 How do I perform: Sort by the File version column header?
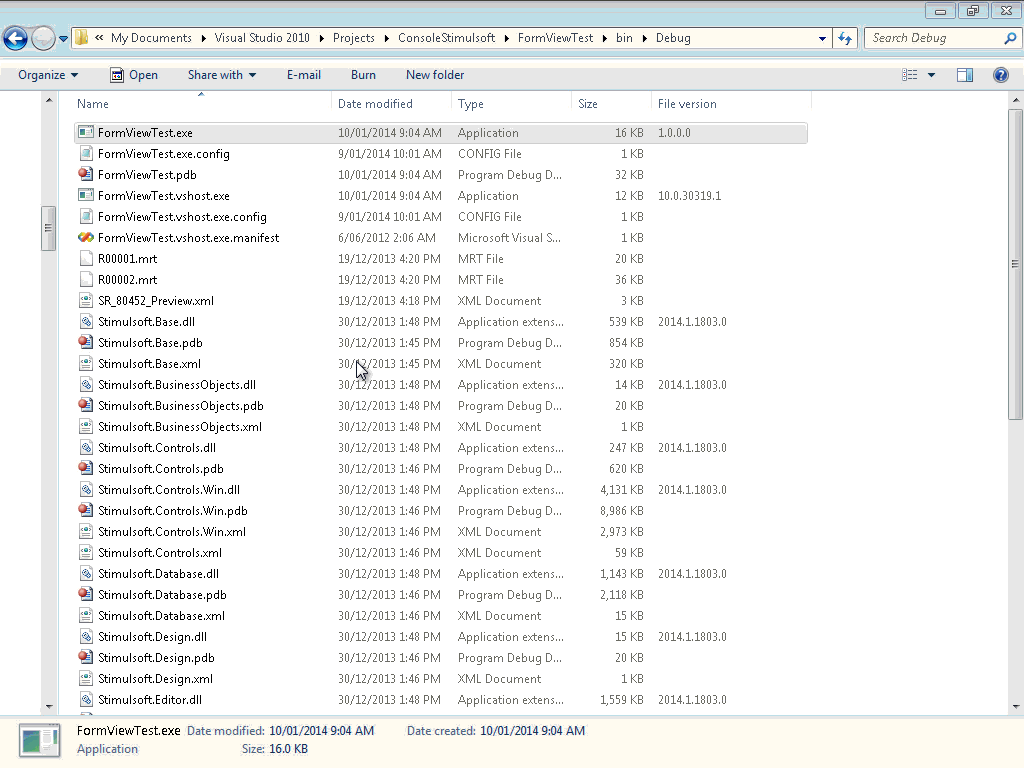(x=687, y=104)
